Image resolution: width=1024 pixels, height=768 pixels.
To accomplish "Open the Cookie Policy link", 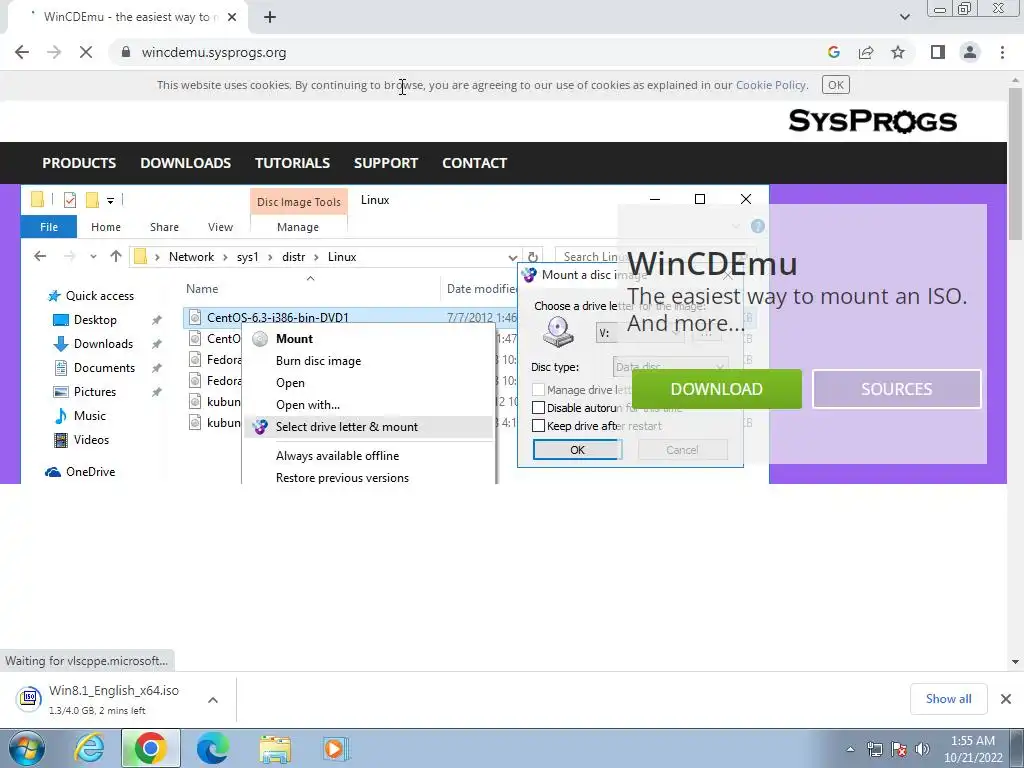I will tap(771, 85).
